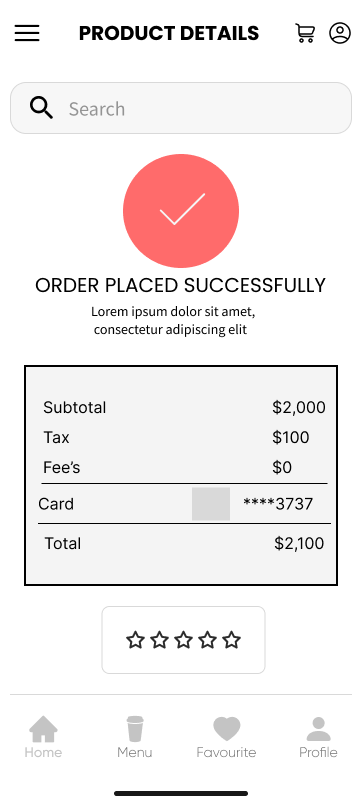Image resolution: width=362 pixels, height=806 pixels.
Task: Switch to the Menu tab
Action: 135,737
